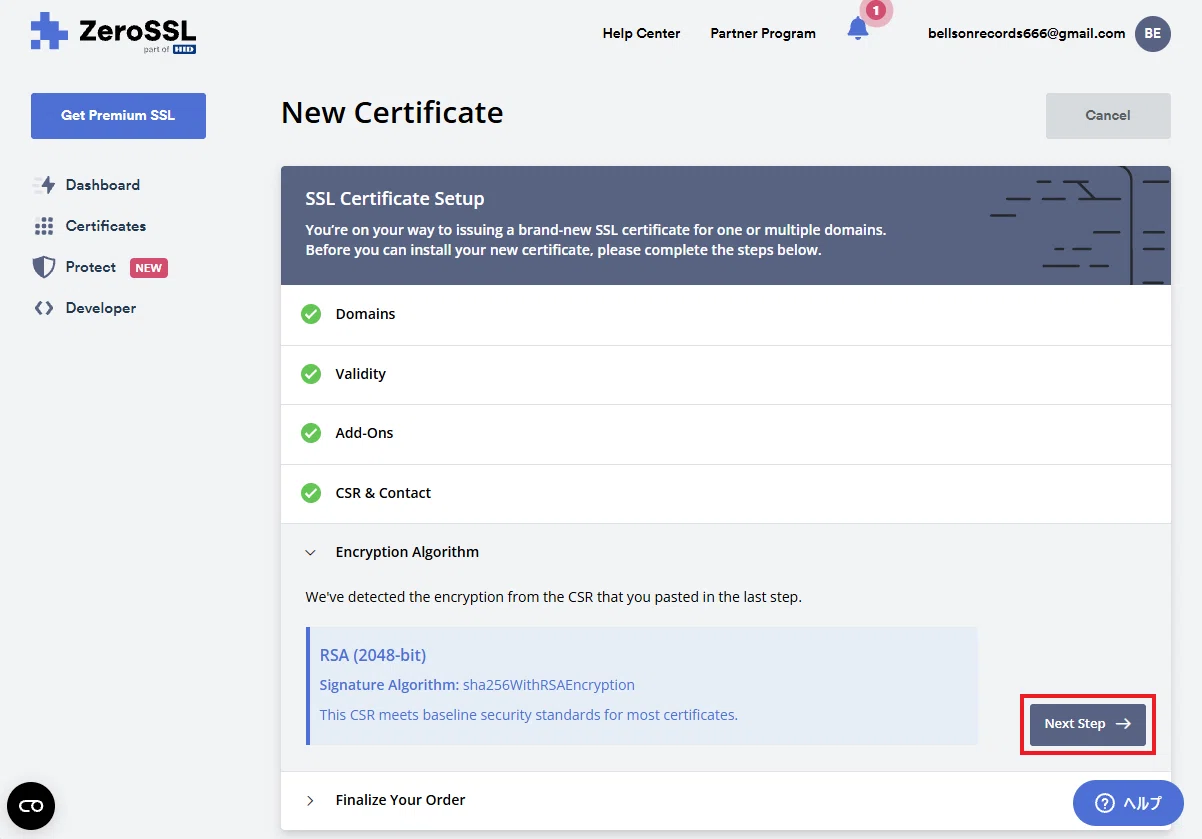Click the account email address
This screenshot has width=1202, height=839.
1027,33
